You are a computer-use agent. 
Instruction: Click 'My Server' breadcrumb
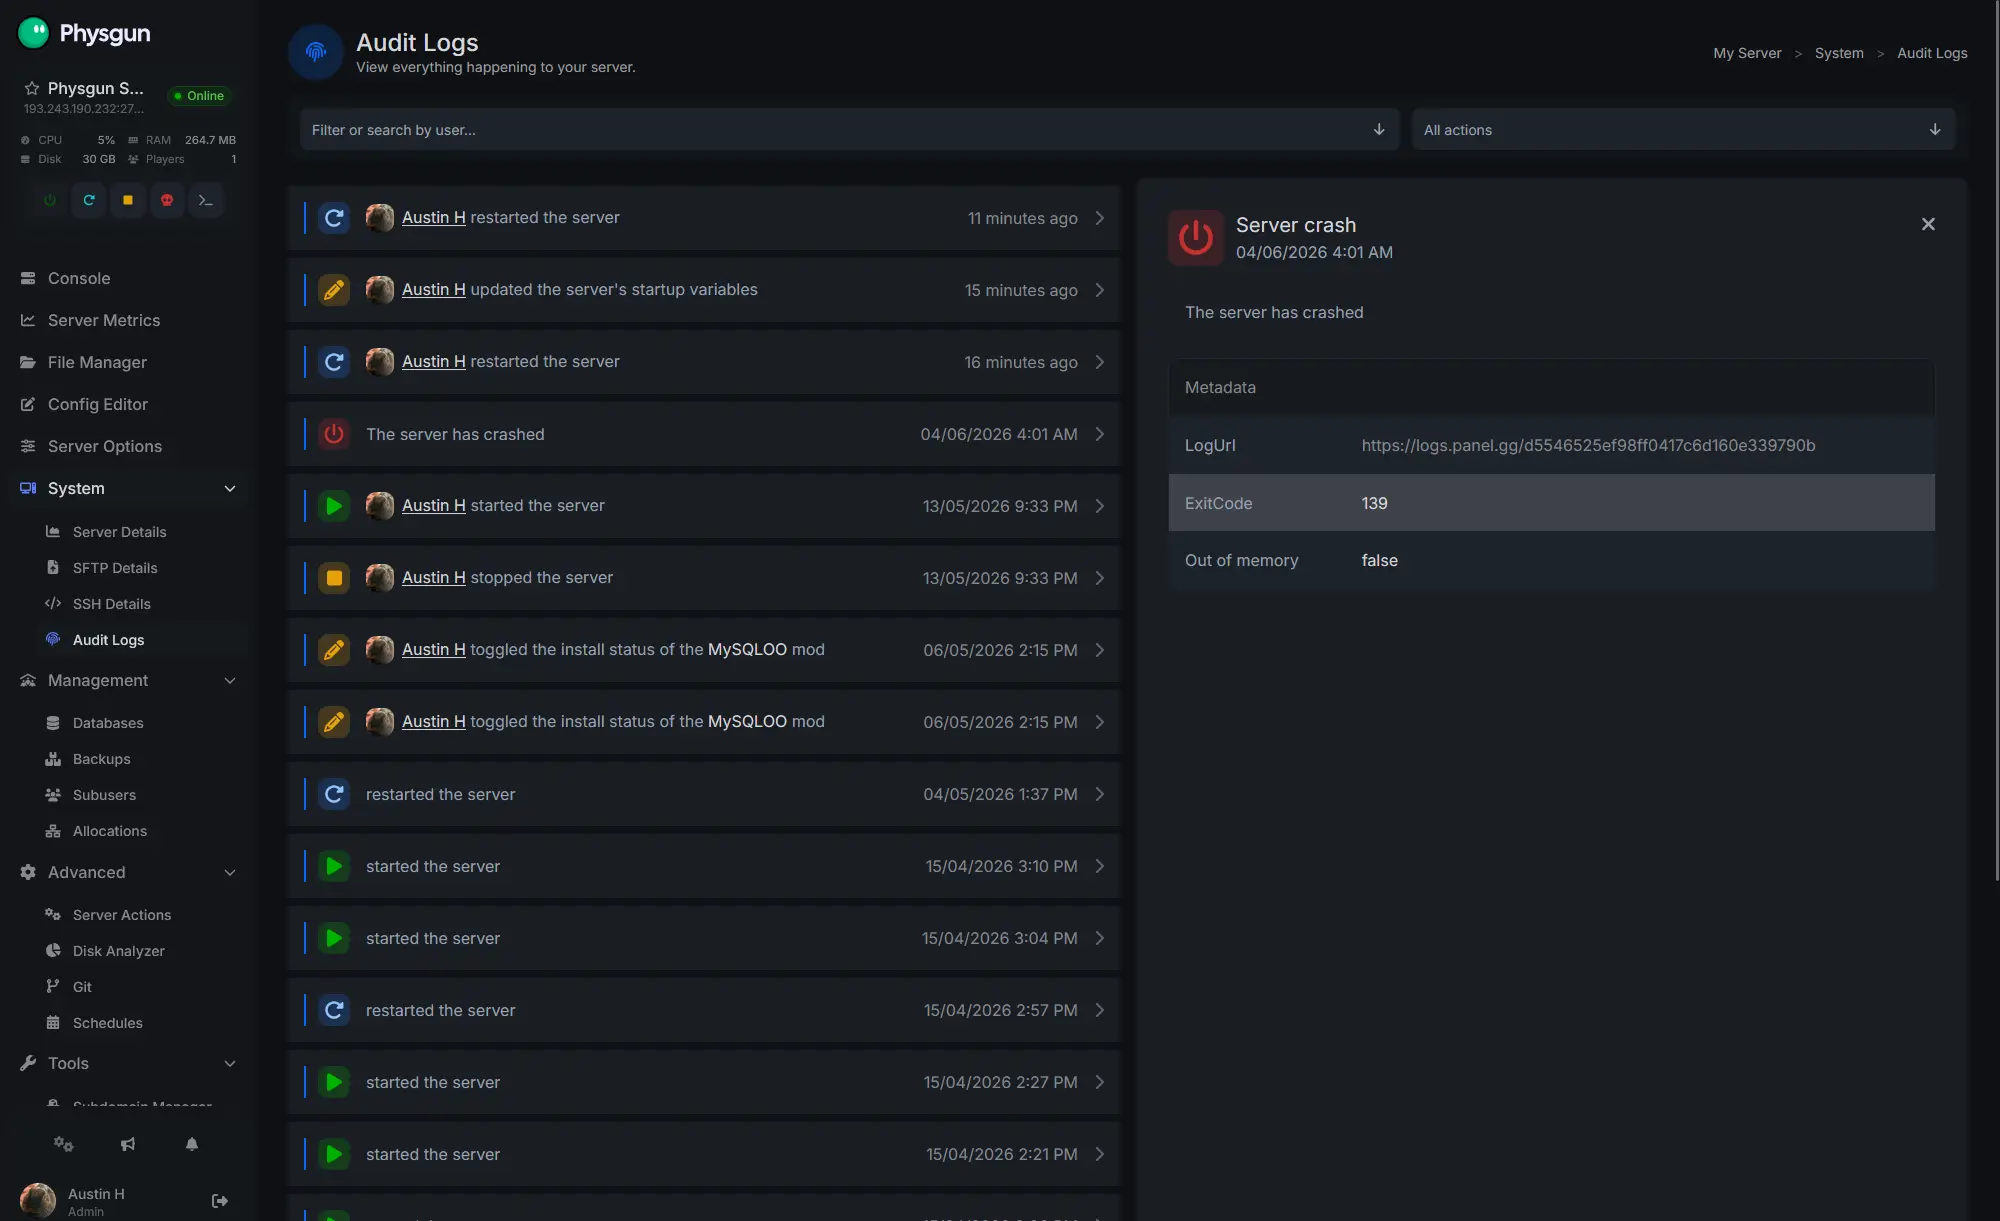[x=1747, y=53]
